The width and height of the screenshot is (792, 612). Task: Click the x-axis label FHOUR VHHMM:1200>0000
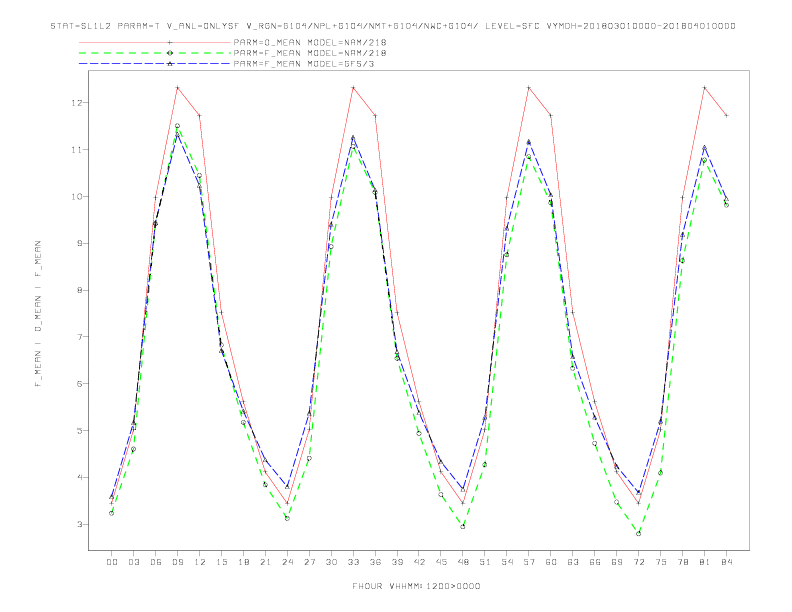pos(416,586)
